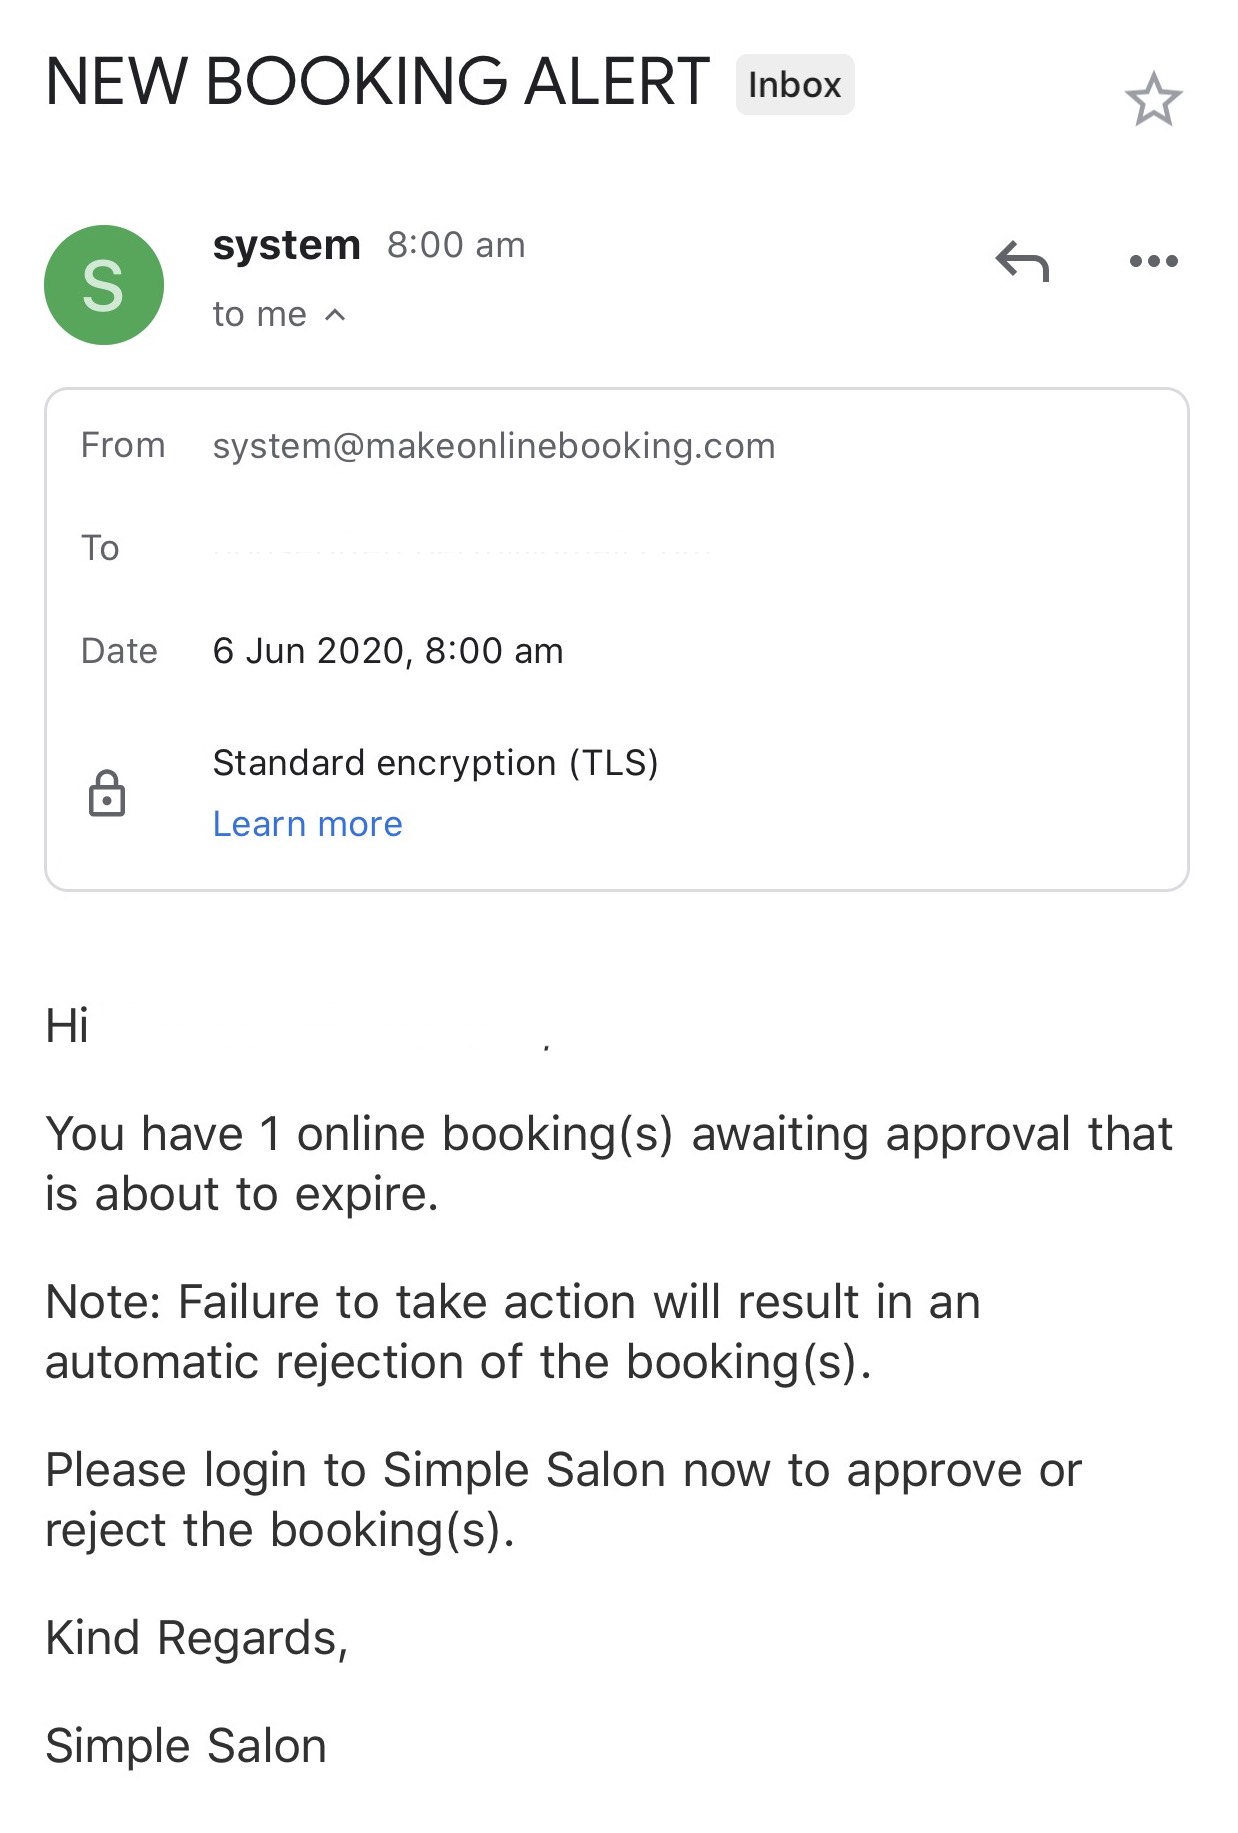Tap the 'Kind Regards,' closing line
This screenshot has width=1238, height=1833.
(197, 1639)
